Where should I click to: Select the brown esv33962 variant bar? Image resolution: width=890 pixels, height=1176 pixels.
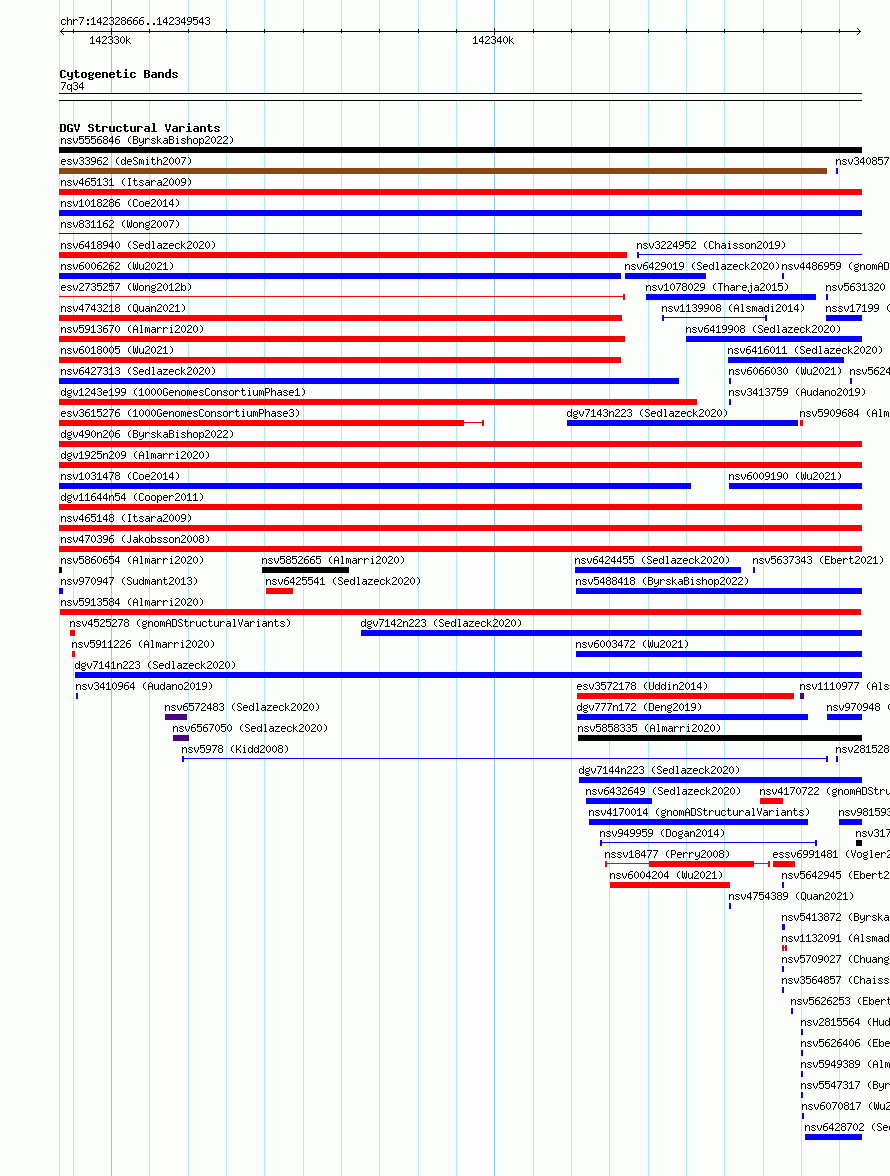tap(443, 171)
